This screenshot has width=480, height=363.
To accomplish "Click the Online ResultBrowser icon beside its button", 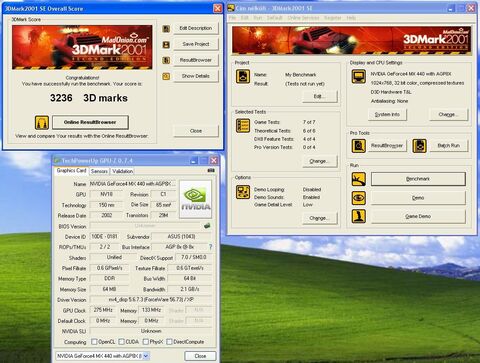I will [42, 122].
